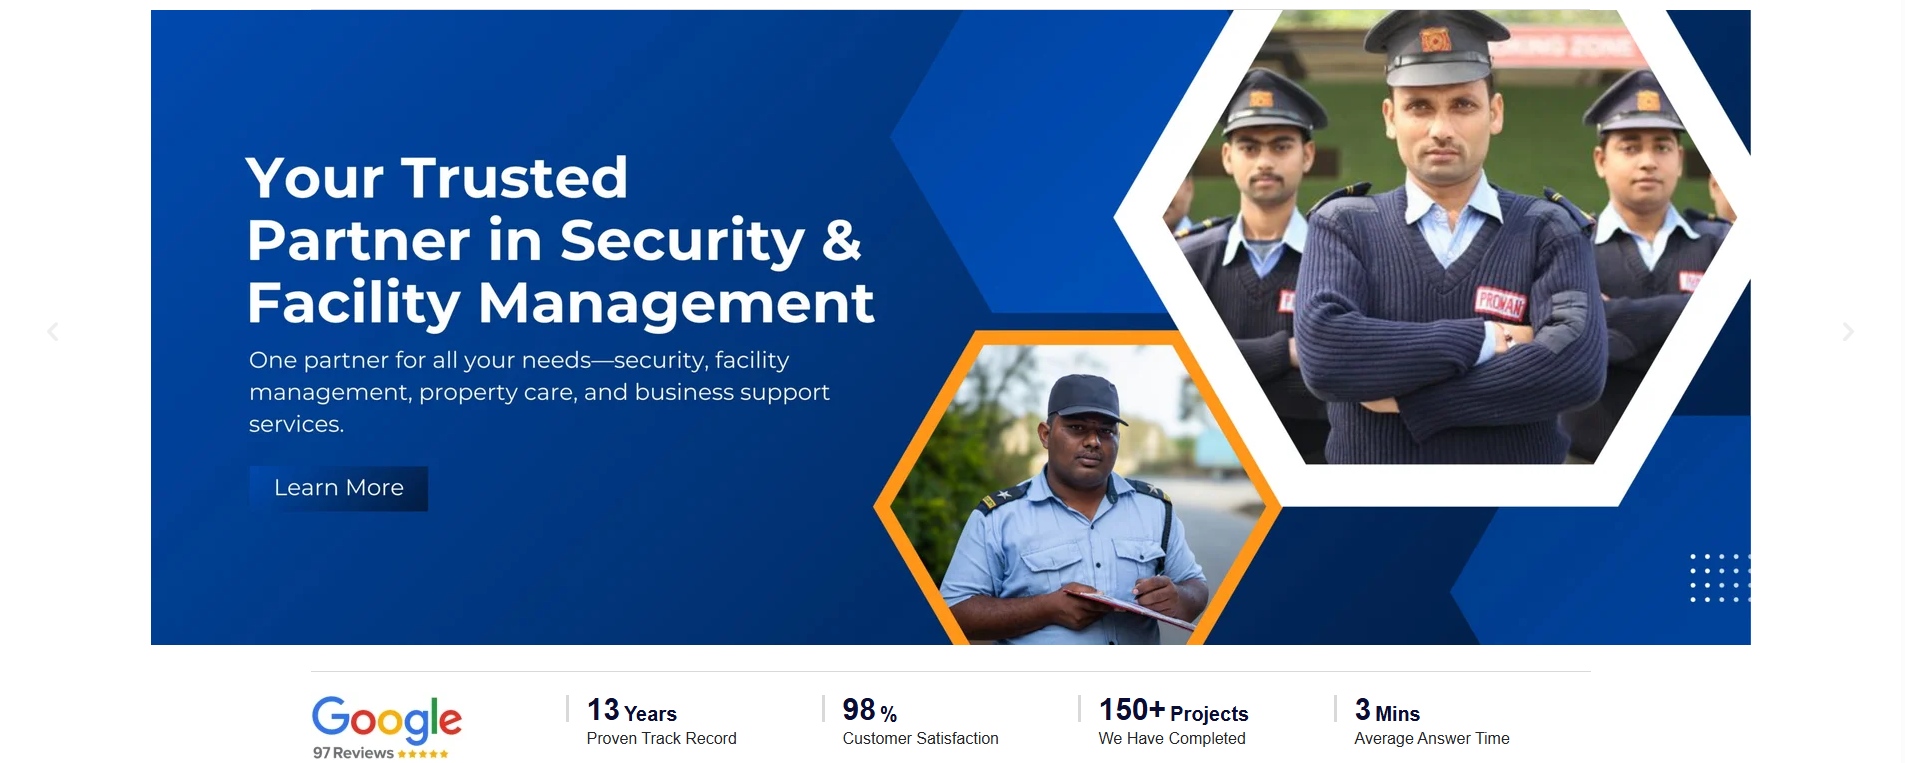Click the Your Trusted Partner headline

[x=560, y=240]
